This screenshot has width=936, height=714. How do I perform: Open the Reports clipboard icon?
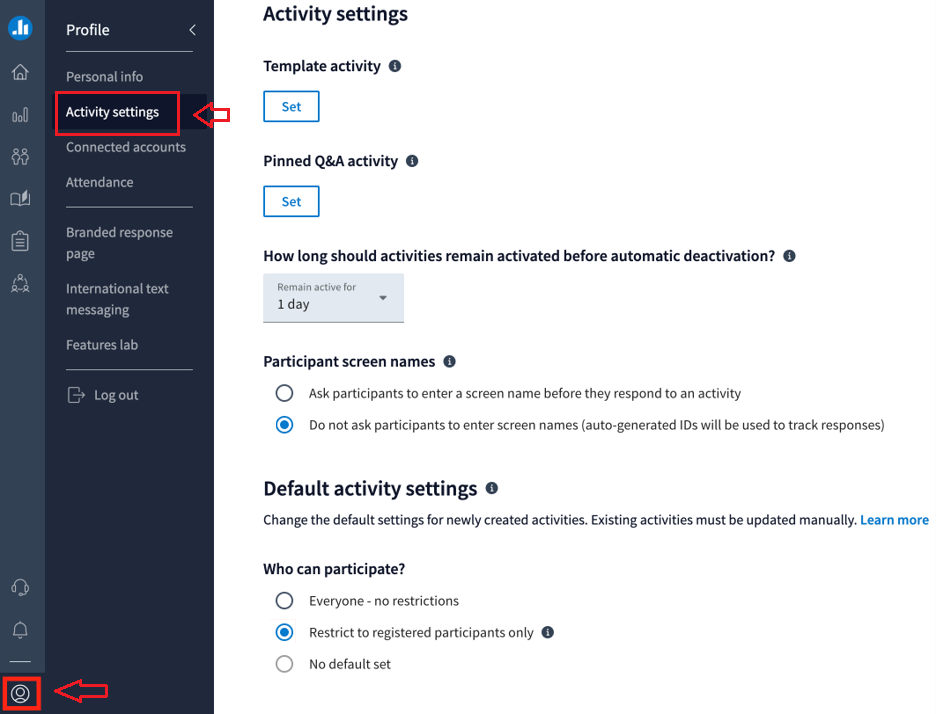pyautogui.click(x=20, y=241)
